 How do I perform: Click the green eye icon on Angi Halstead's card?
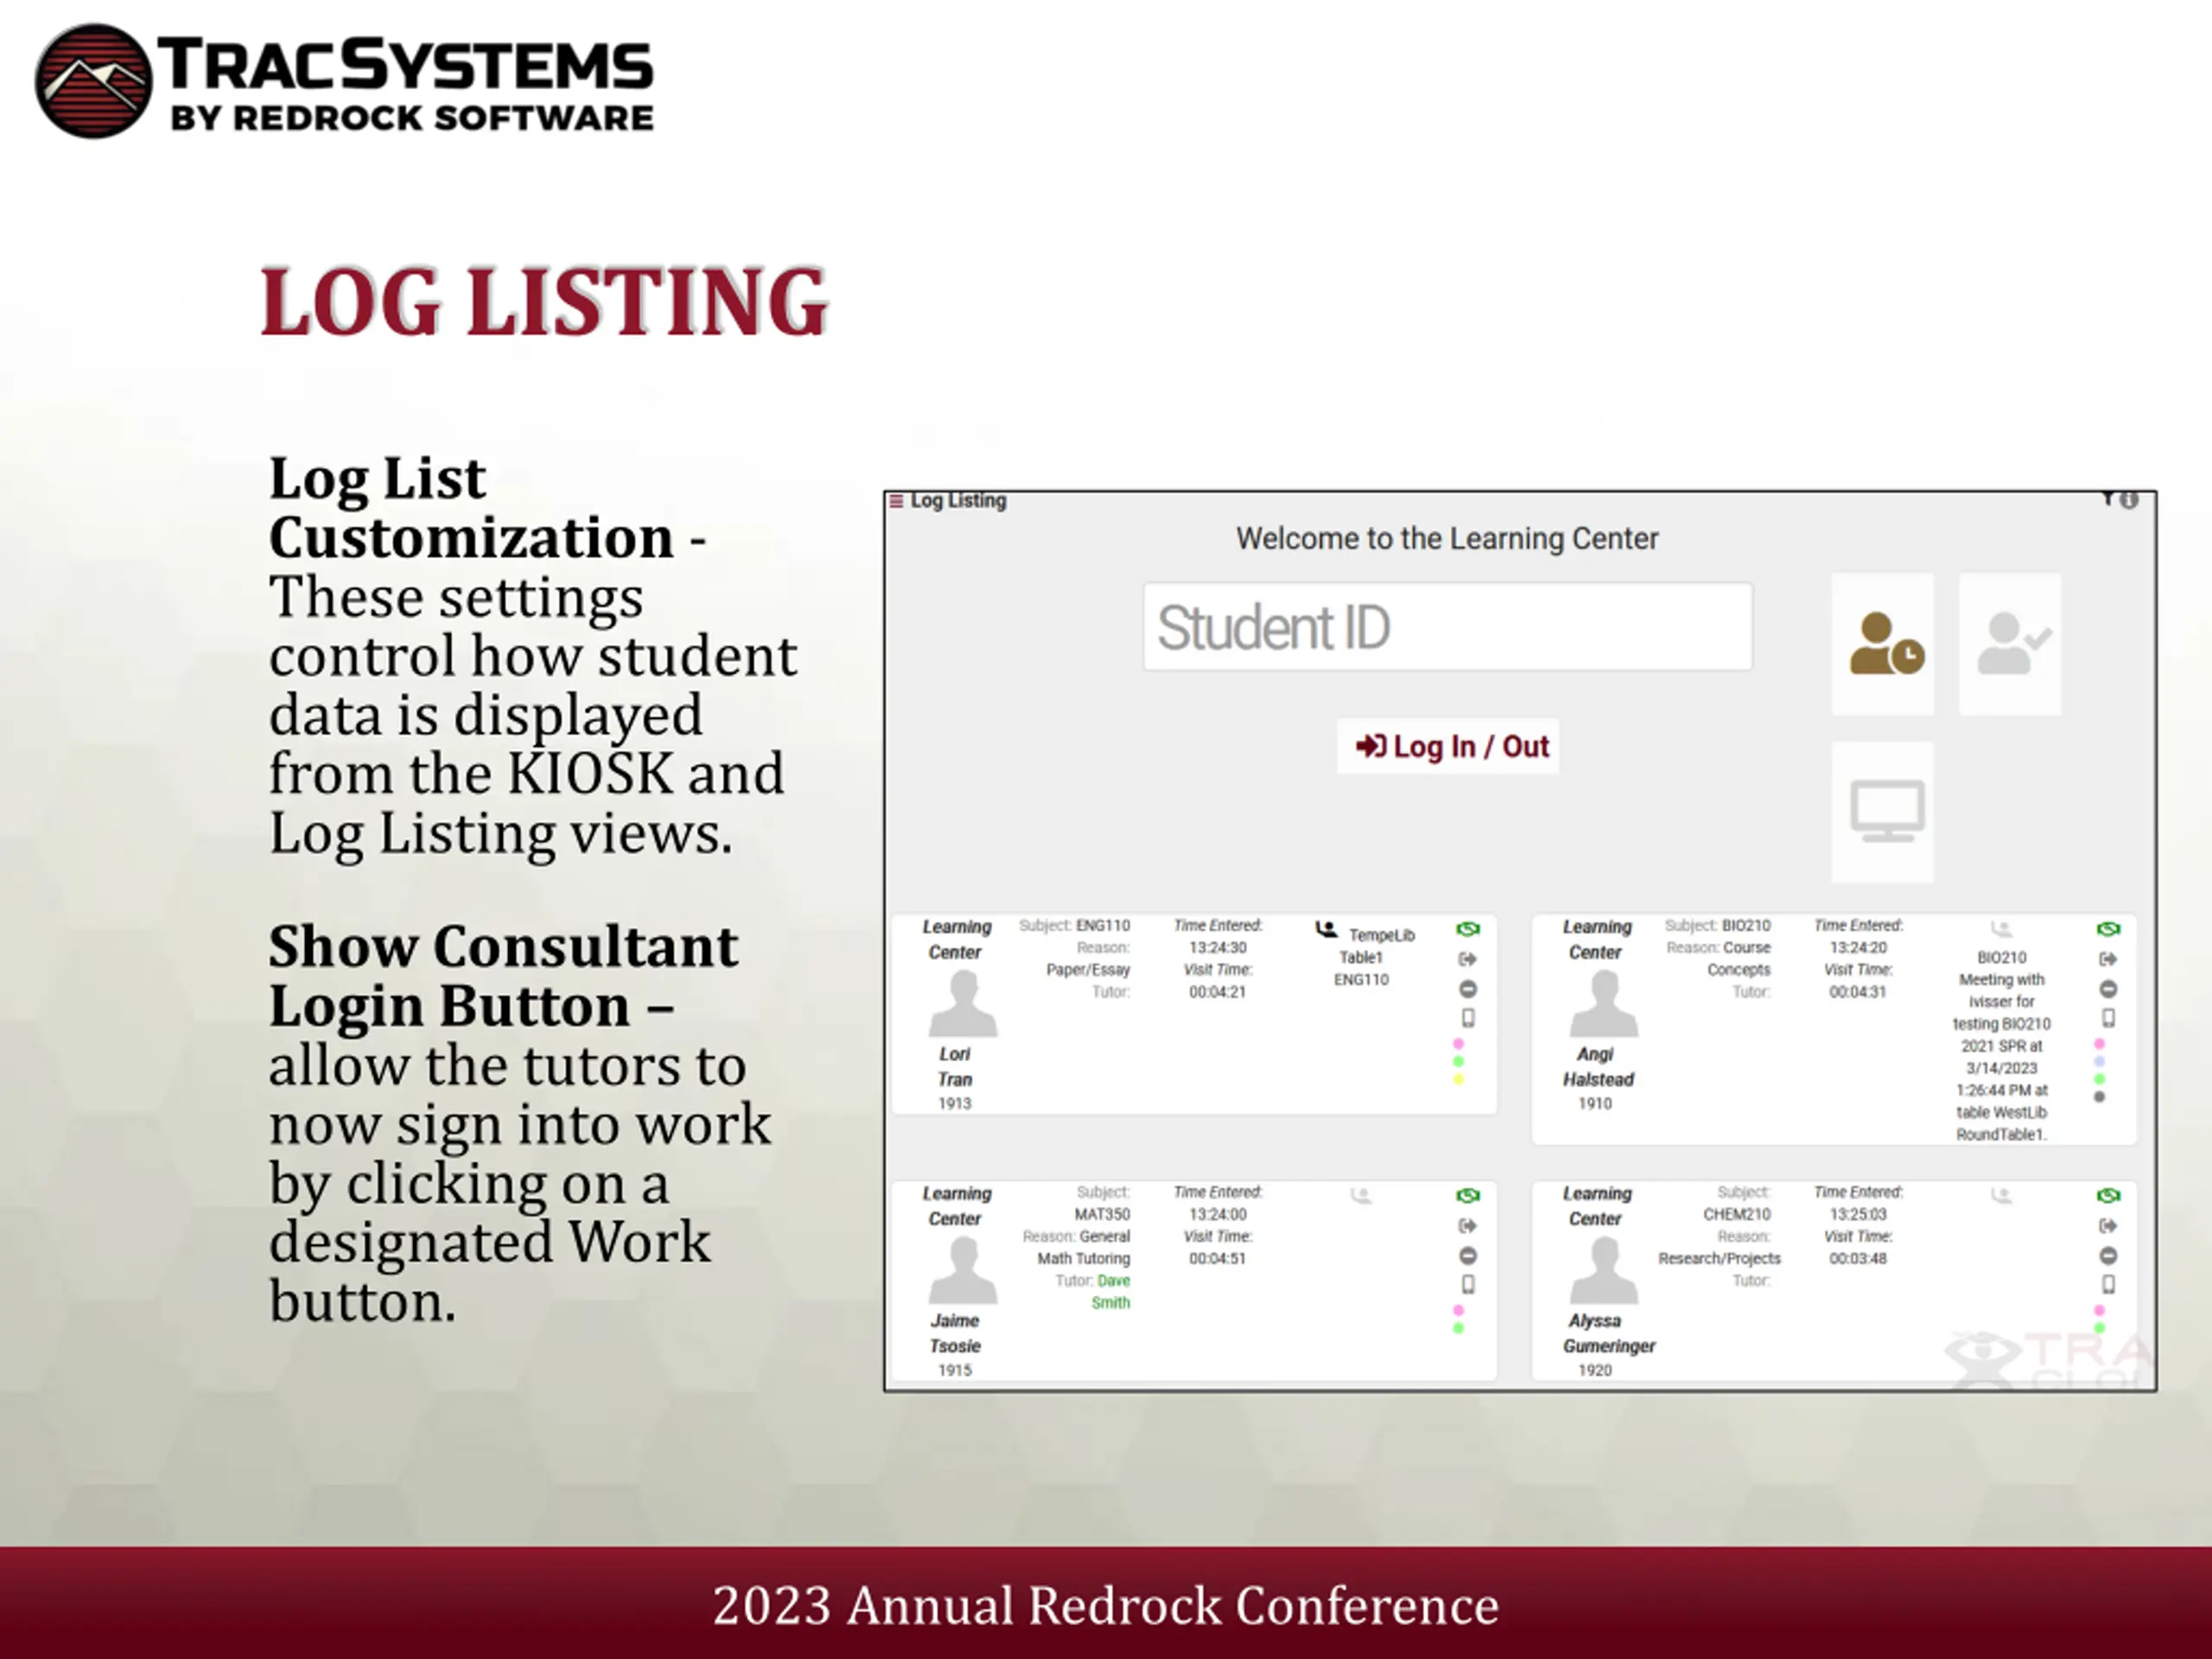2108,929
